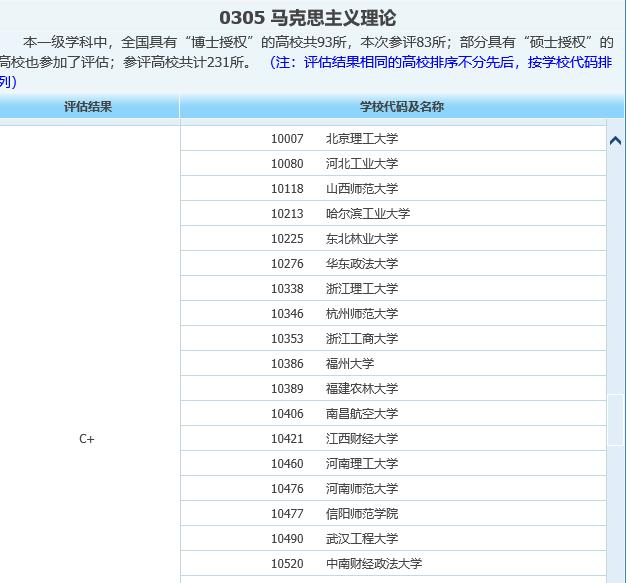Select row 10386 福州大学
The width and height of the screenshot is (630, 583).
click(393, 364)
